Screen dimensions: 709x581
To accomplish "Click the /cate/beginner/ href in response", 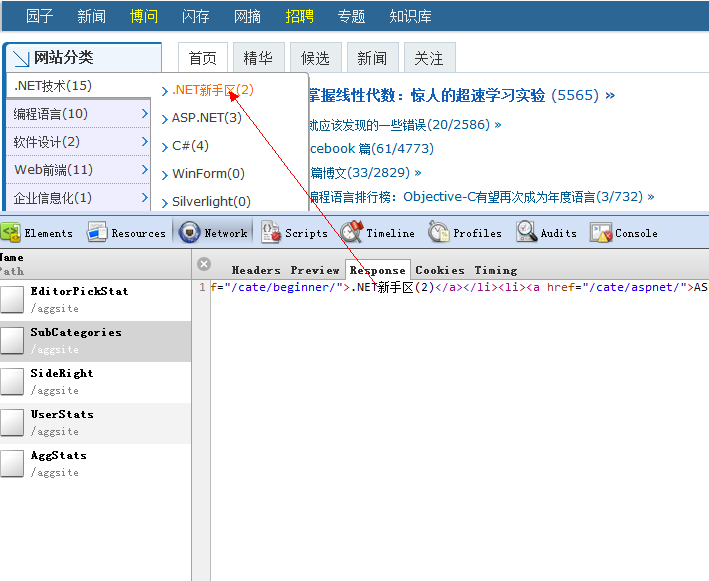I will click(284, 288).
